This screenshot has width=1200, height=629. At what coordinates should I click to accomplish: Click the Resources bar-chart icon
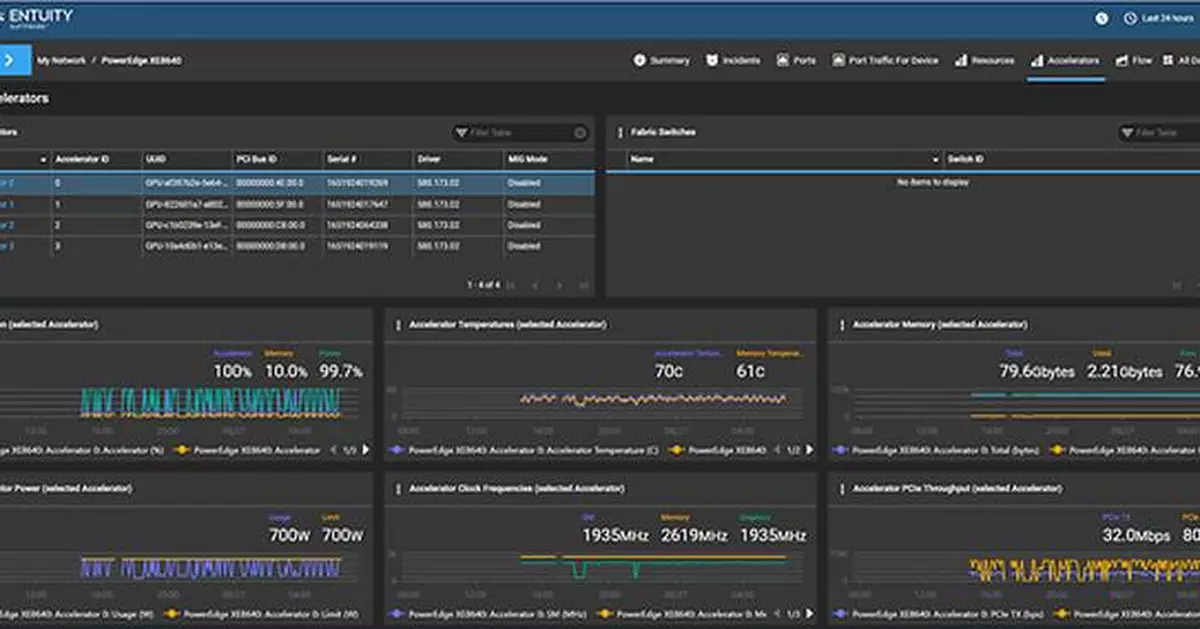coord(961,61)
